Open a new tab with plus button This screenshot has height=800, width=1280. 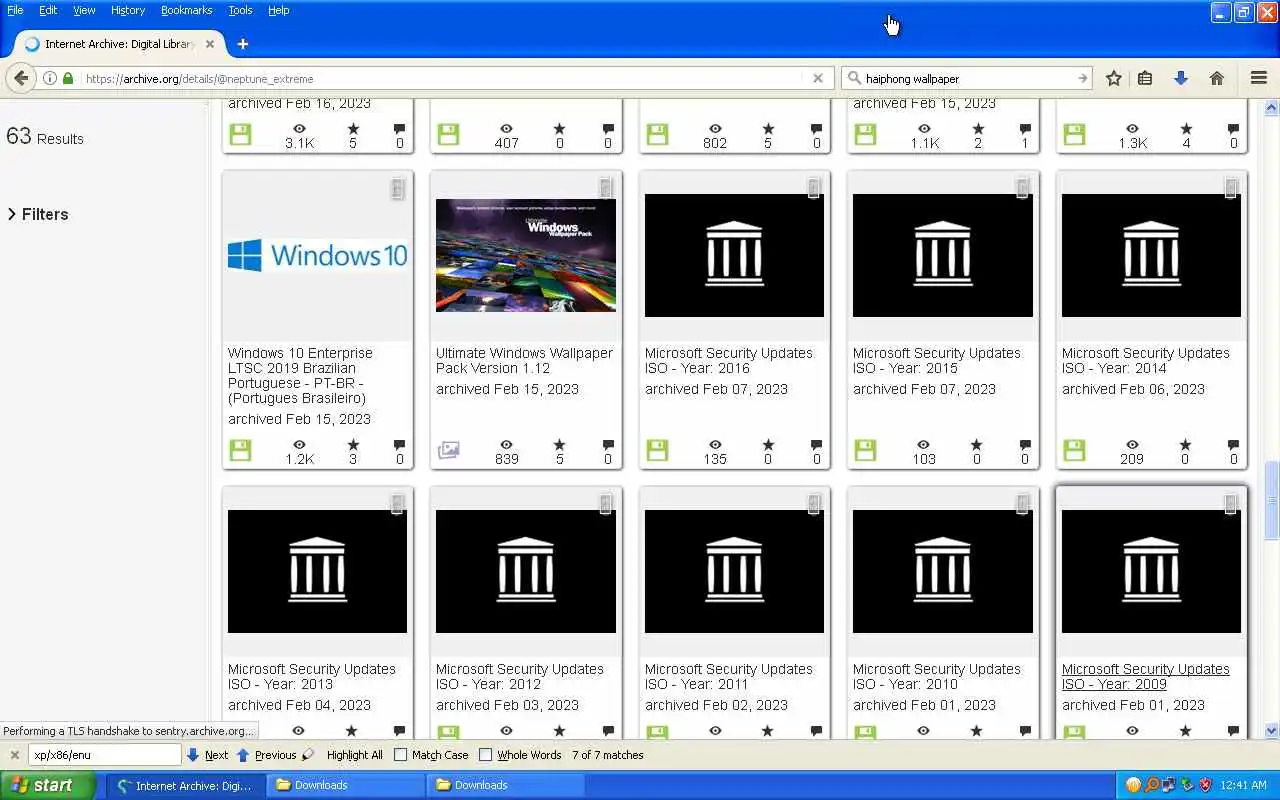[242, 44]
